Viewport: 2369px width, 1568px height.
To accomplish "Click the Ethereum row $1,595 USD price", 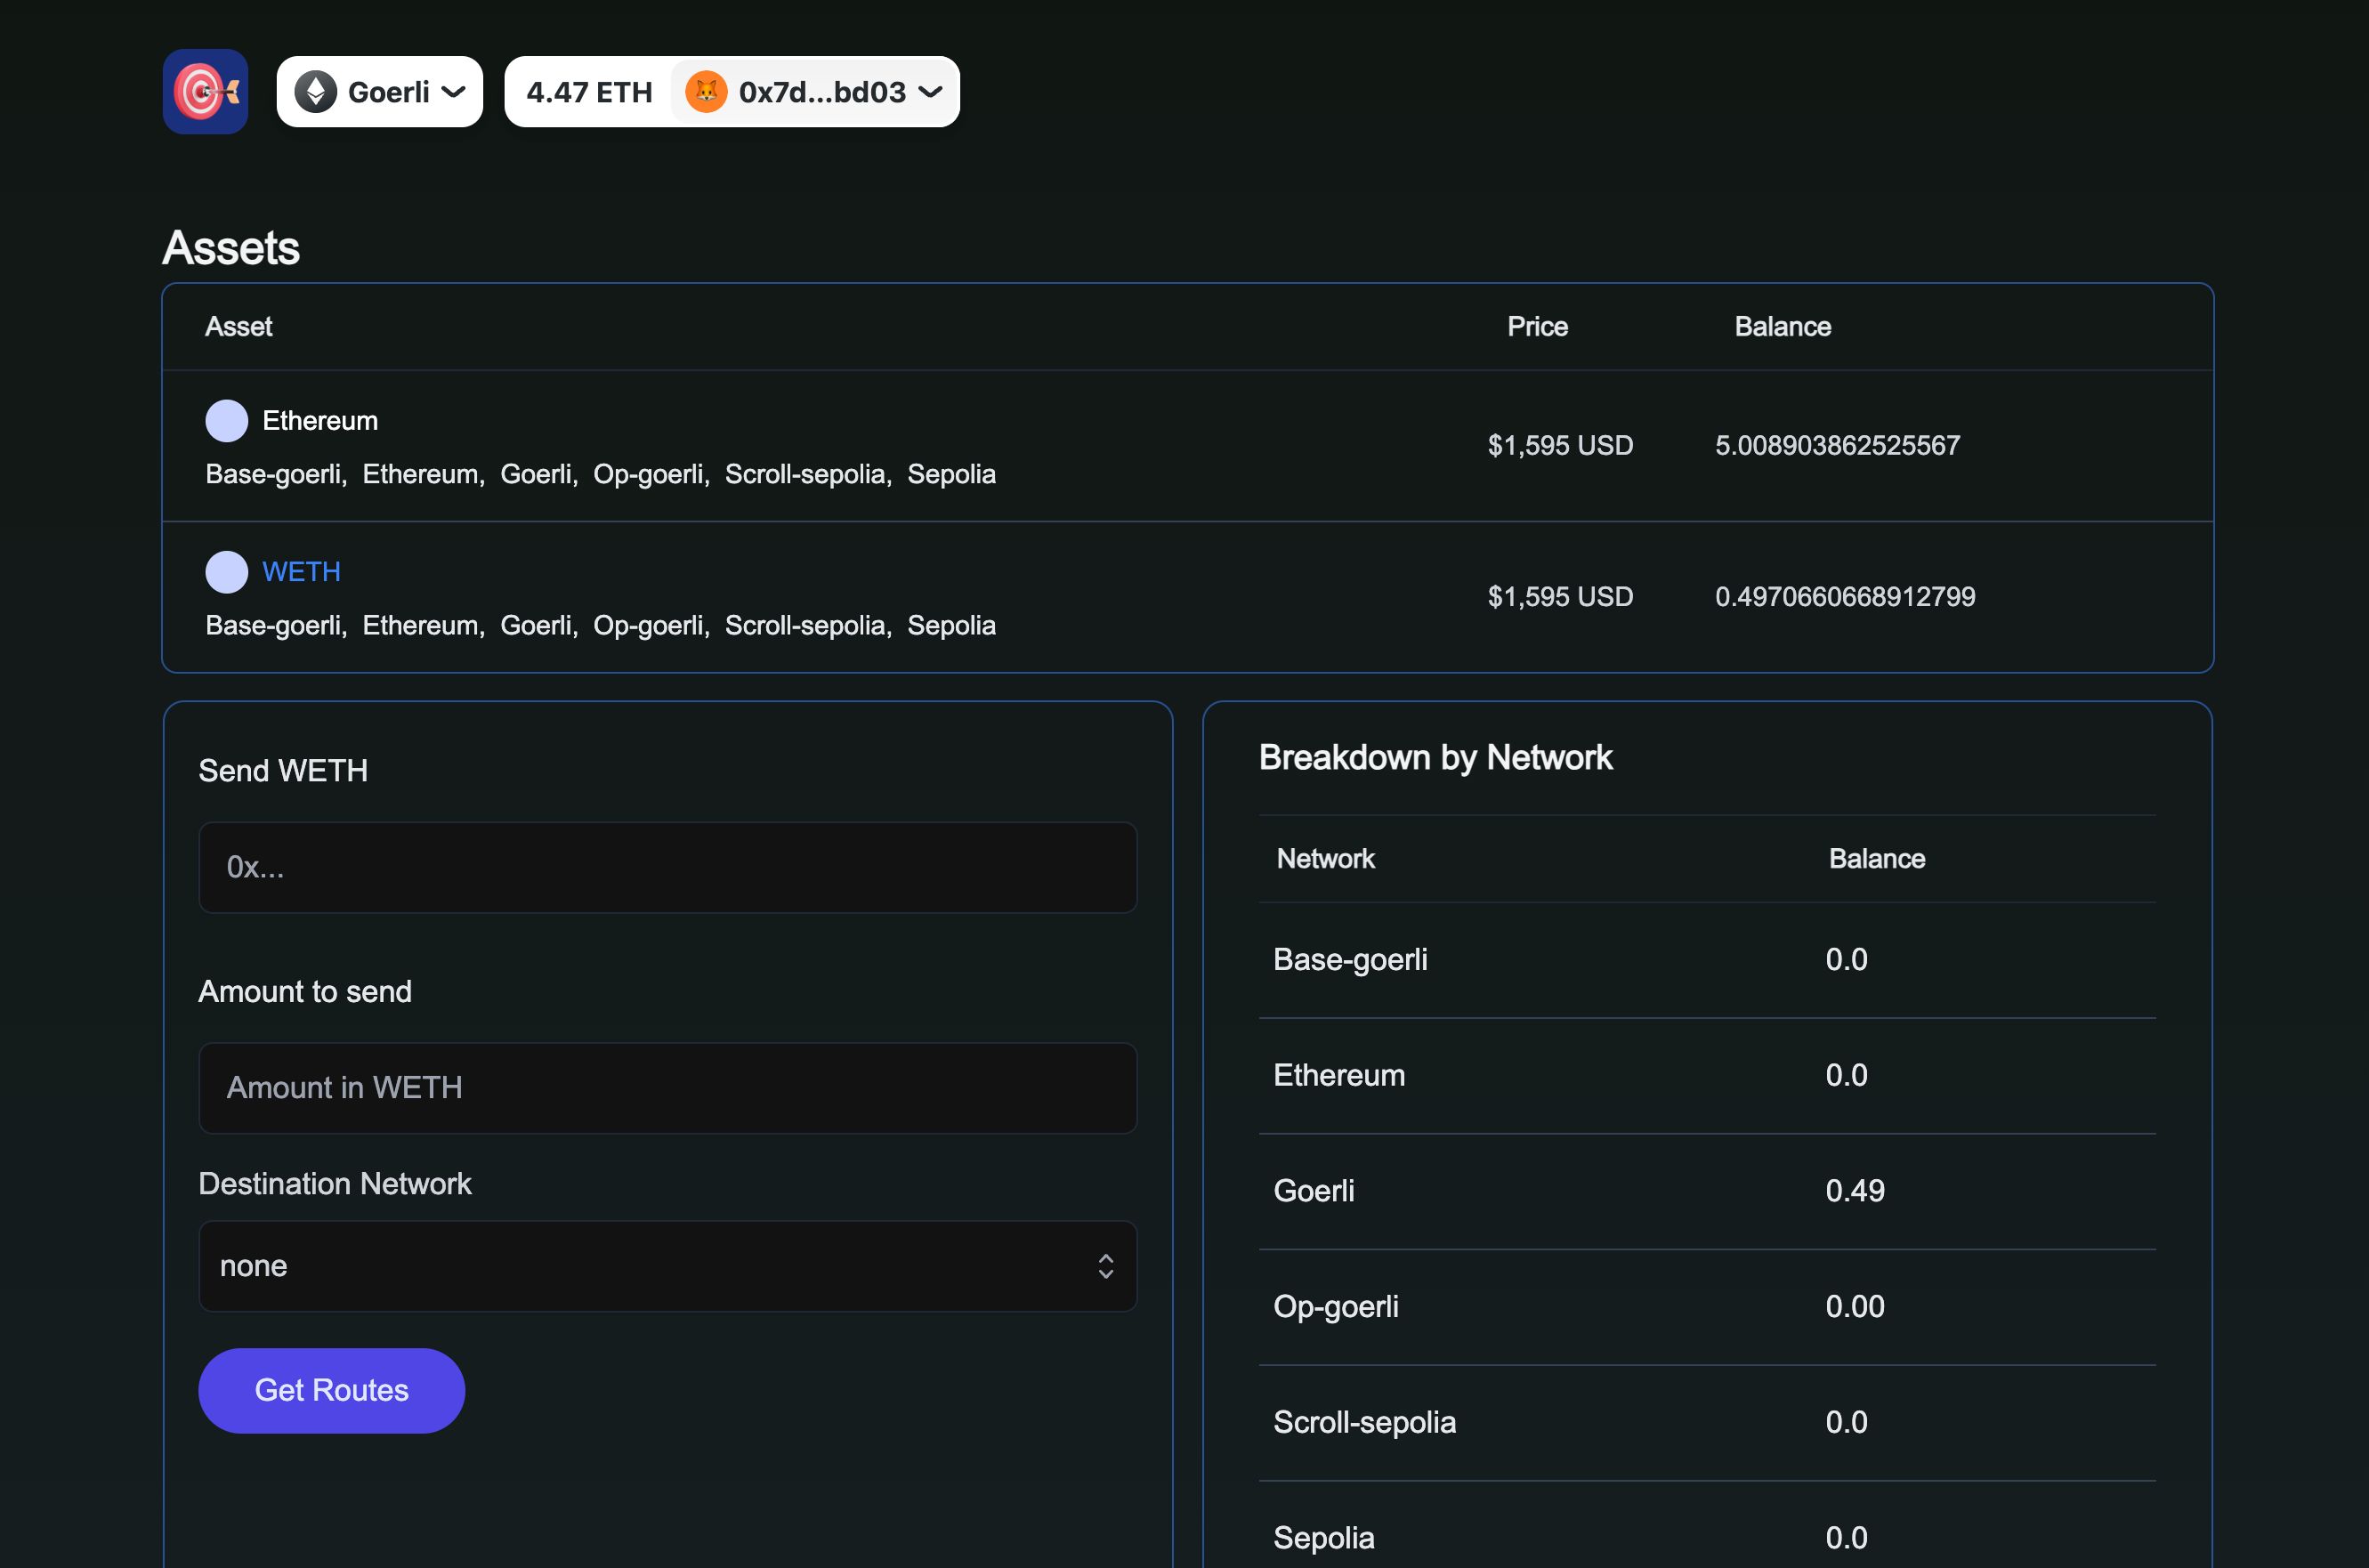I will click(x=1560, y=446).
